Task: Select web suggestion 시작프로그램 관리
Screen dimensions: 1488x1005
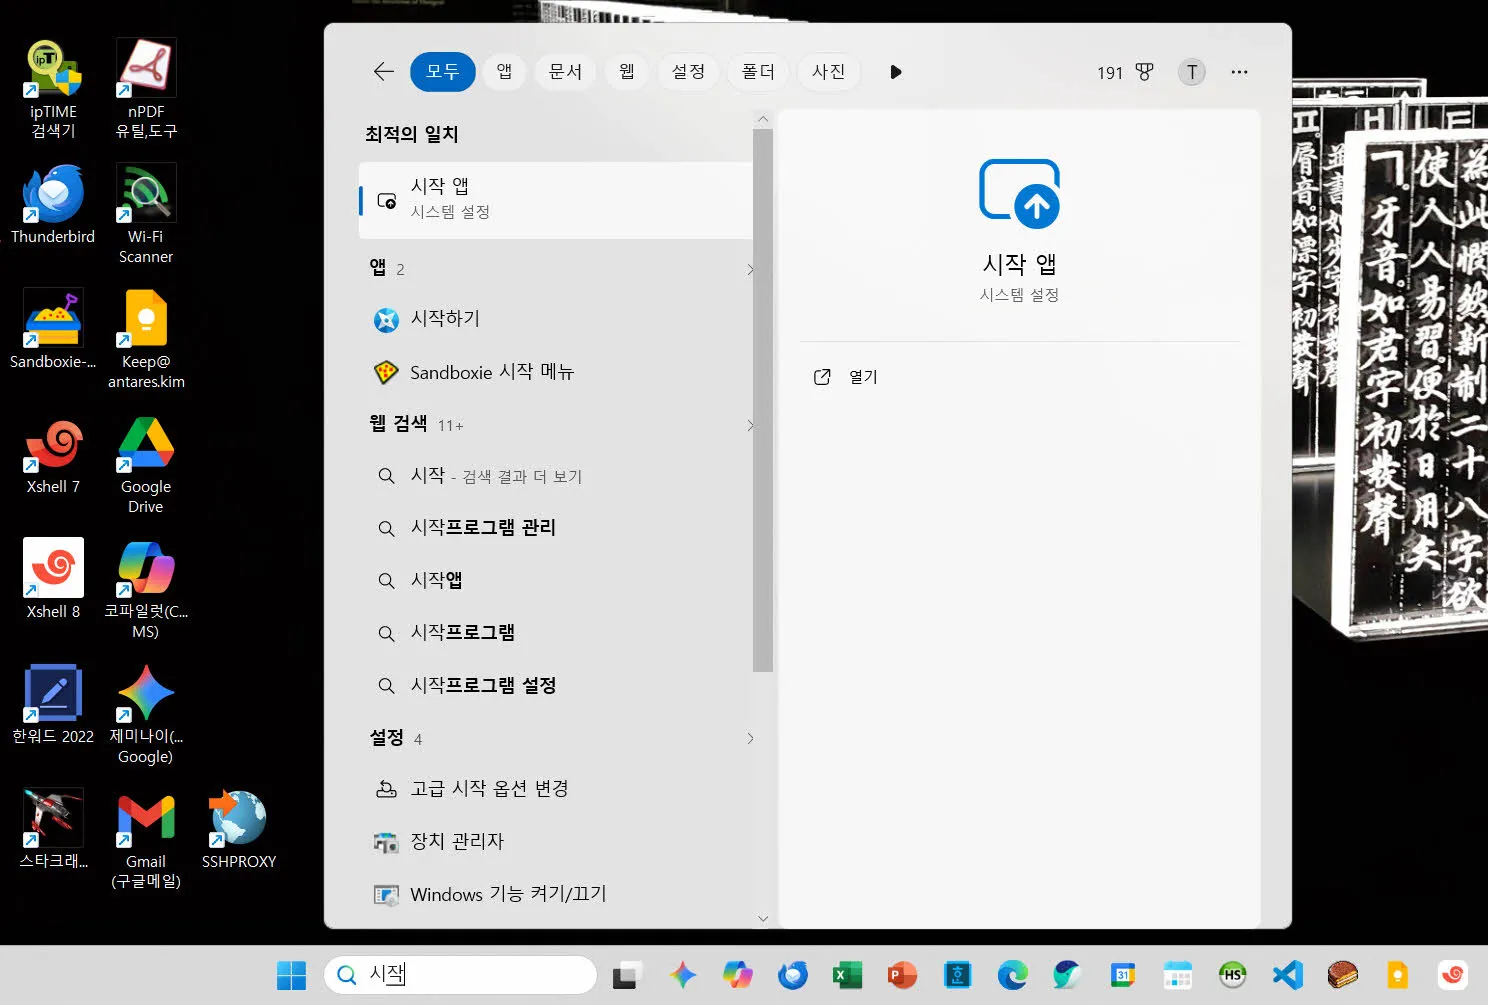Action: click(x=555, y=528)
